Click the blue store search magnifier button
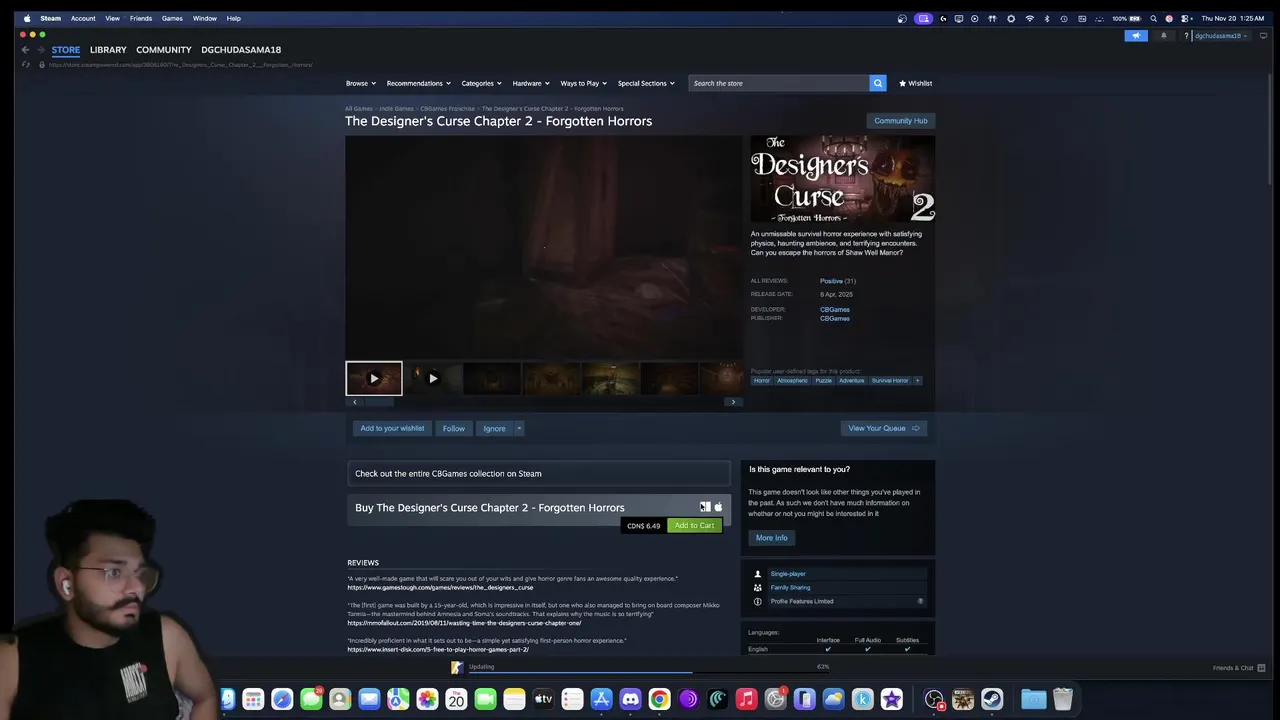The height and width of the screenshot is (720, 1280). point(878,83)
